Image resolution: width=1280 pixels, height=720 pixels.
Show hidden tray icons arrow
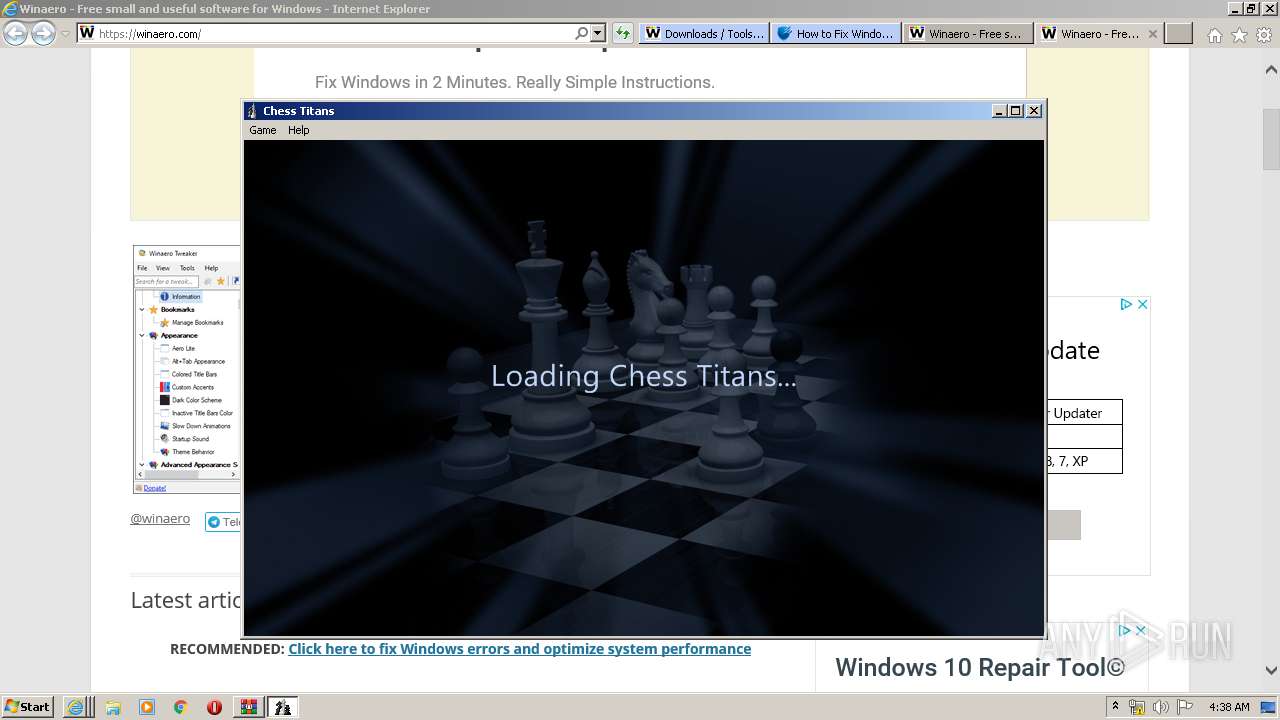(x=1116, y=707)
